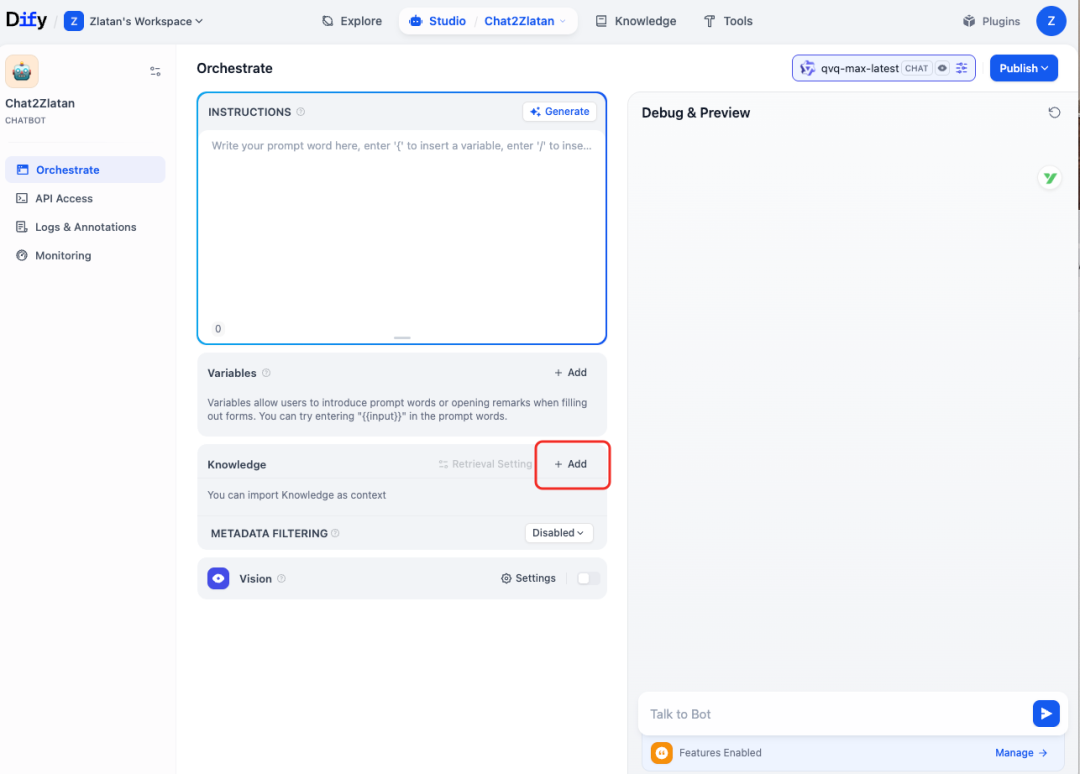Click the sidebar collapse settings icon
1080x774 pixels.
click(155, 71)
